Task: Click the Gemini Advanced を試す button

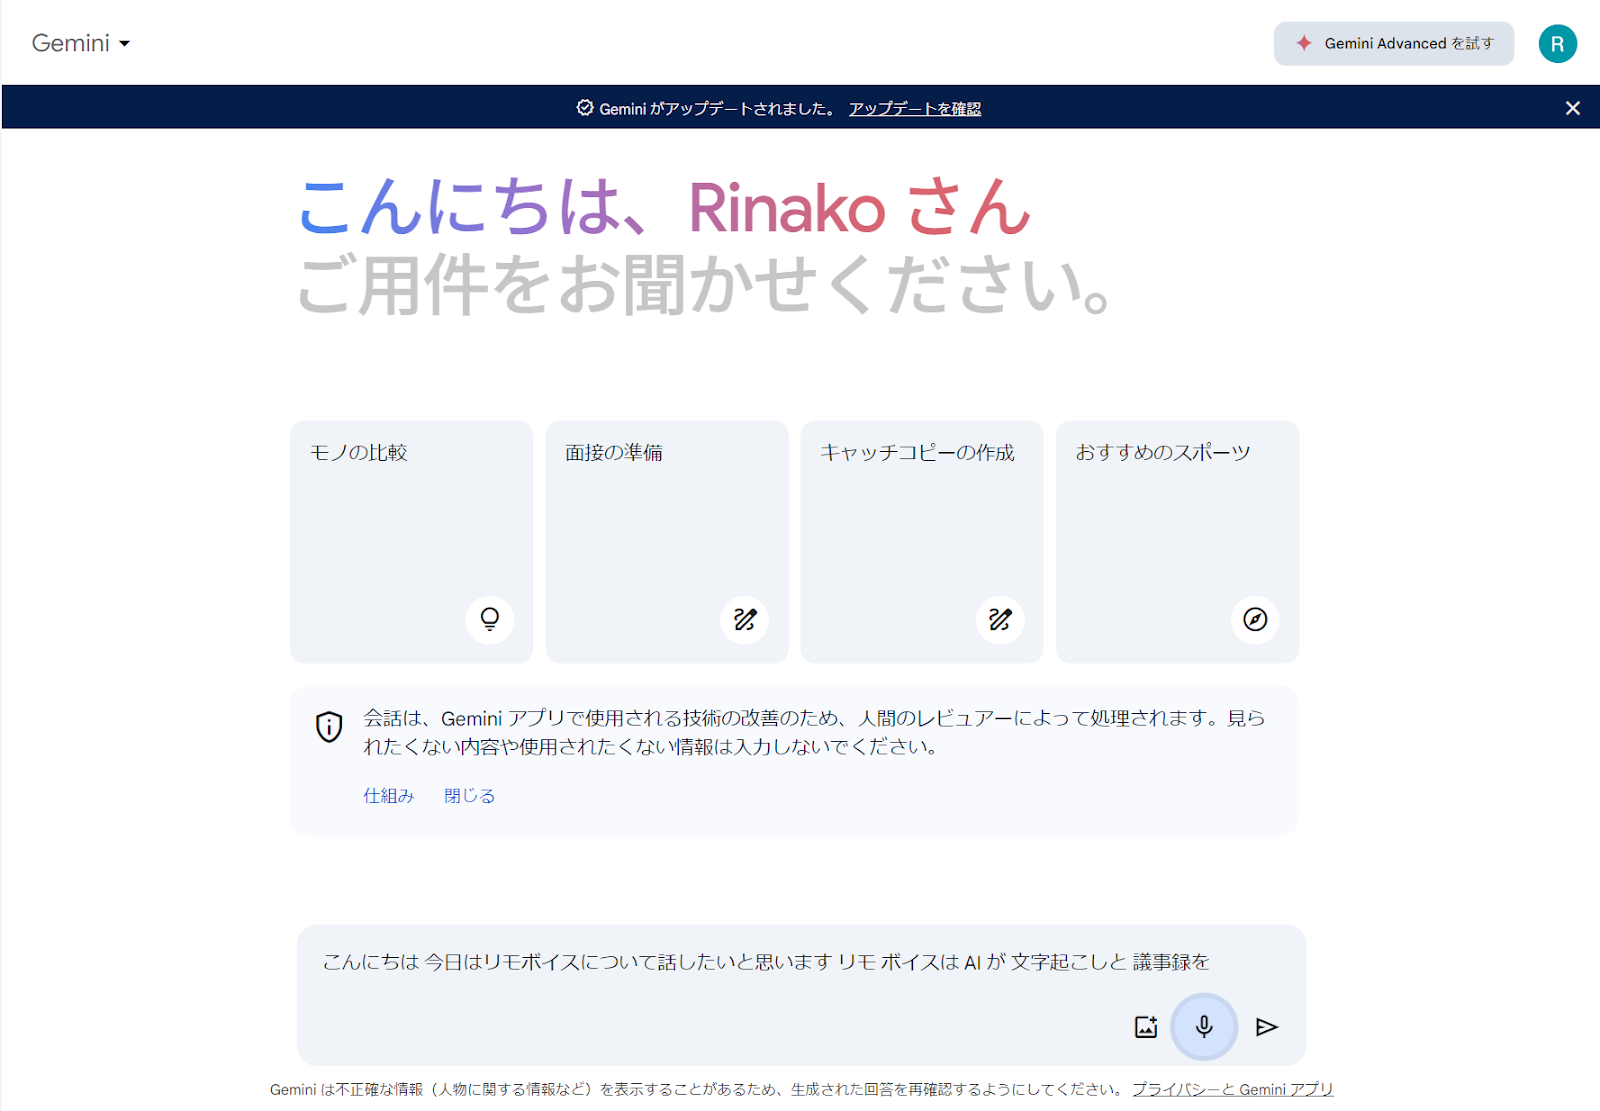Action: pyautogui.click(x=1393, y=43)
